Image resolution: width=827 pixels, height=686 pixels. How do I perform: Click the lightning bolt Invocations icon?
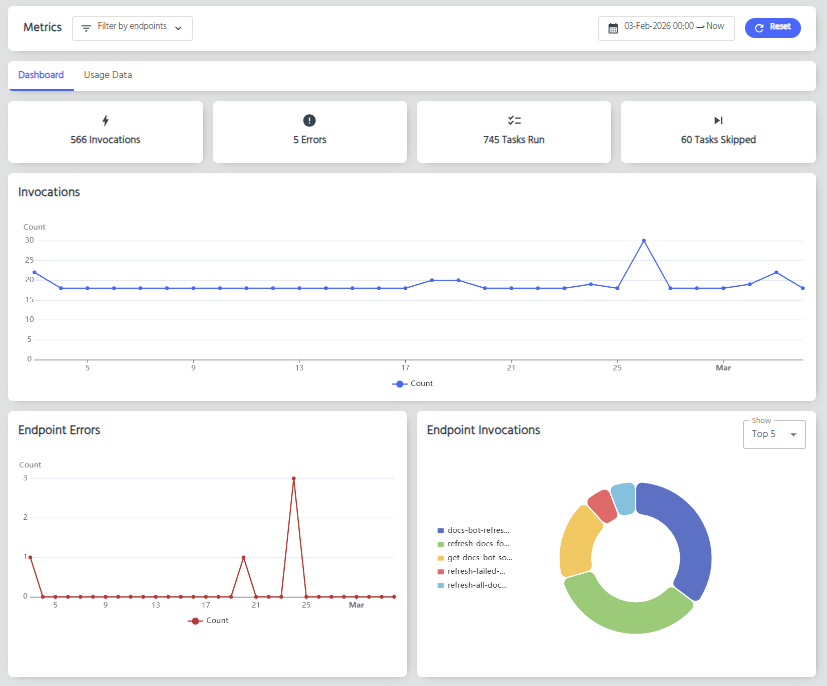pos(106,120)
